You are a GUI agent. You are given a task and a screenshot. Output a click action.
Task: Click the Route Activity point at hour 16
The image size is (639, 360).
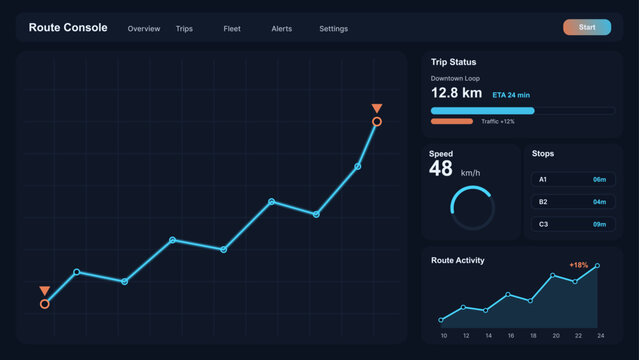(x=508, y=294)
